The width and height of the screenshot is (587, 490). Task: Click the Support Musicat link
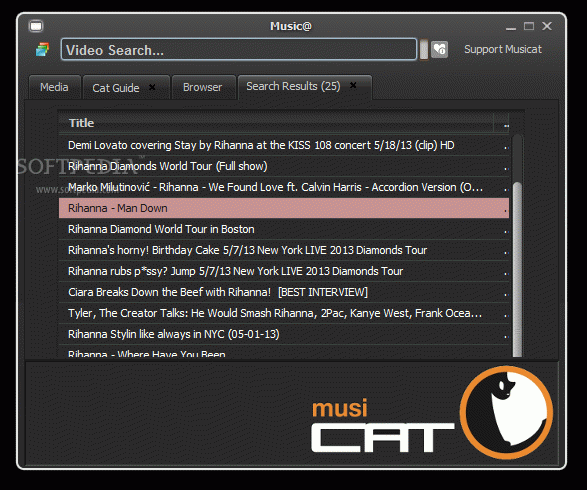503,49
